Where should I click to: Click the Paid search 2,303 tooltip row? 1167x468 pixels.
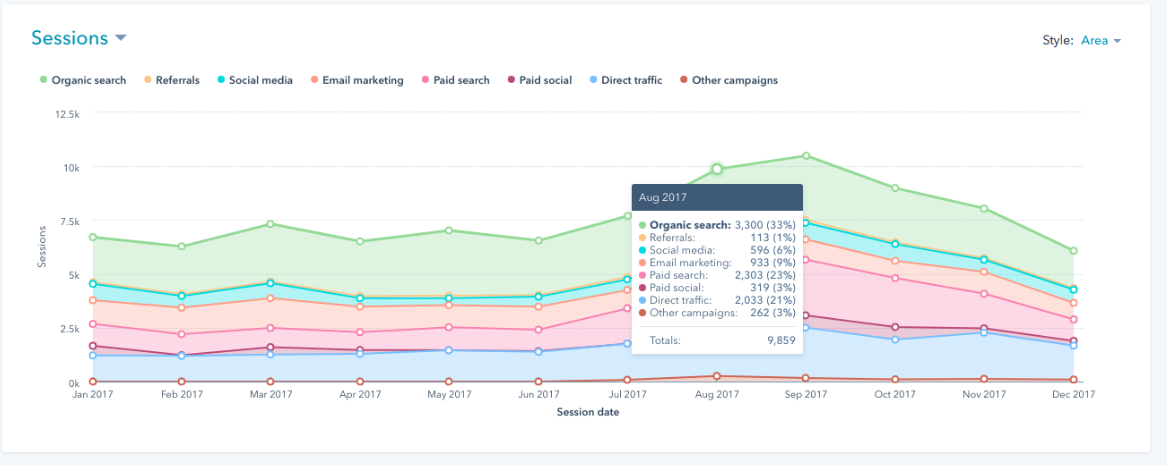[717, 275]
